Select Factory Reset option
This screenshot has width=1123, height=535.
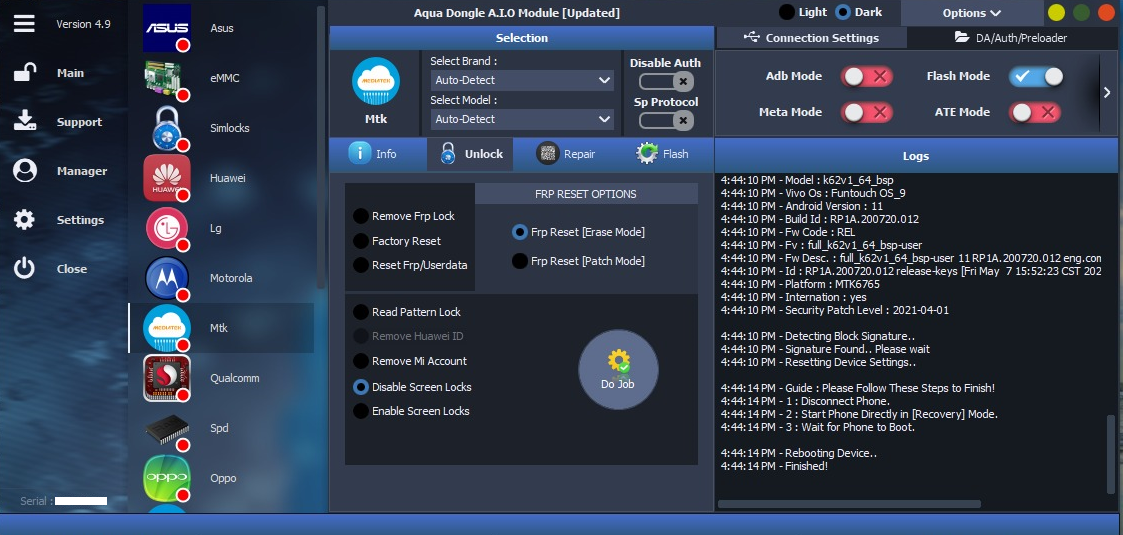(361, 241)
